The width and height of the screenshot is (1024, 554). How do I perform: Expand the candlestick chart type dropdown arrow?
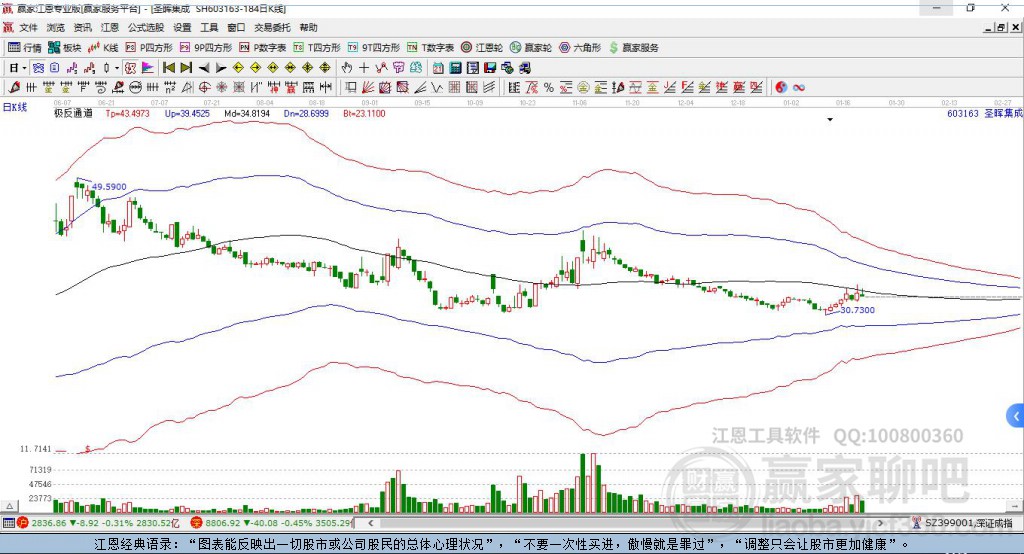pos(117,68)
